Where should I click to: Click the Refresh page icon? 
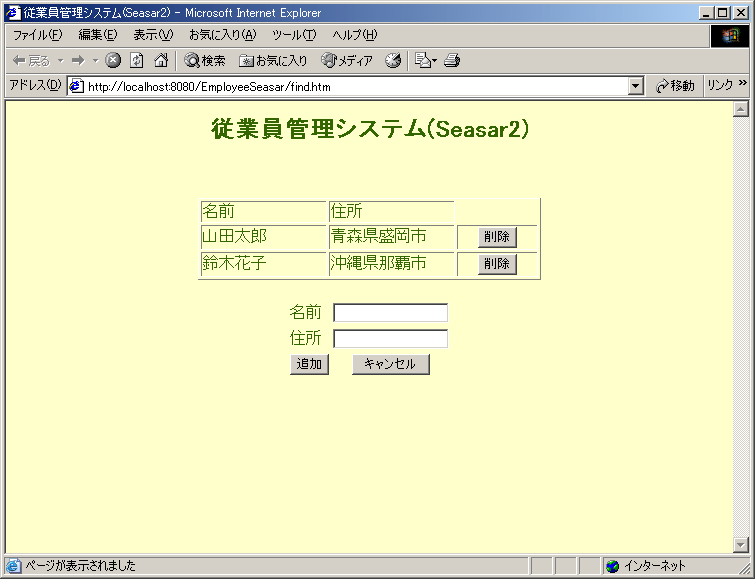point(137,61)
